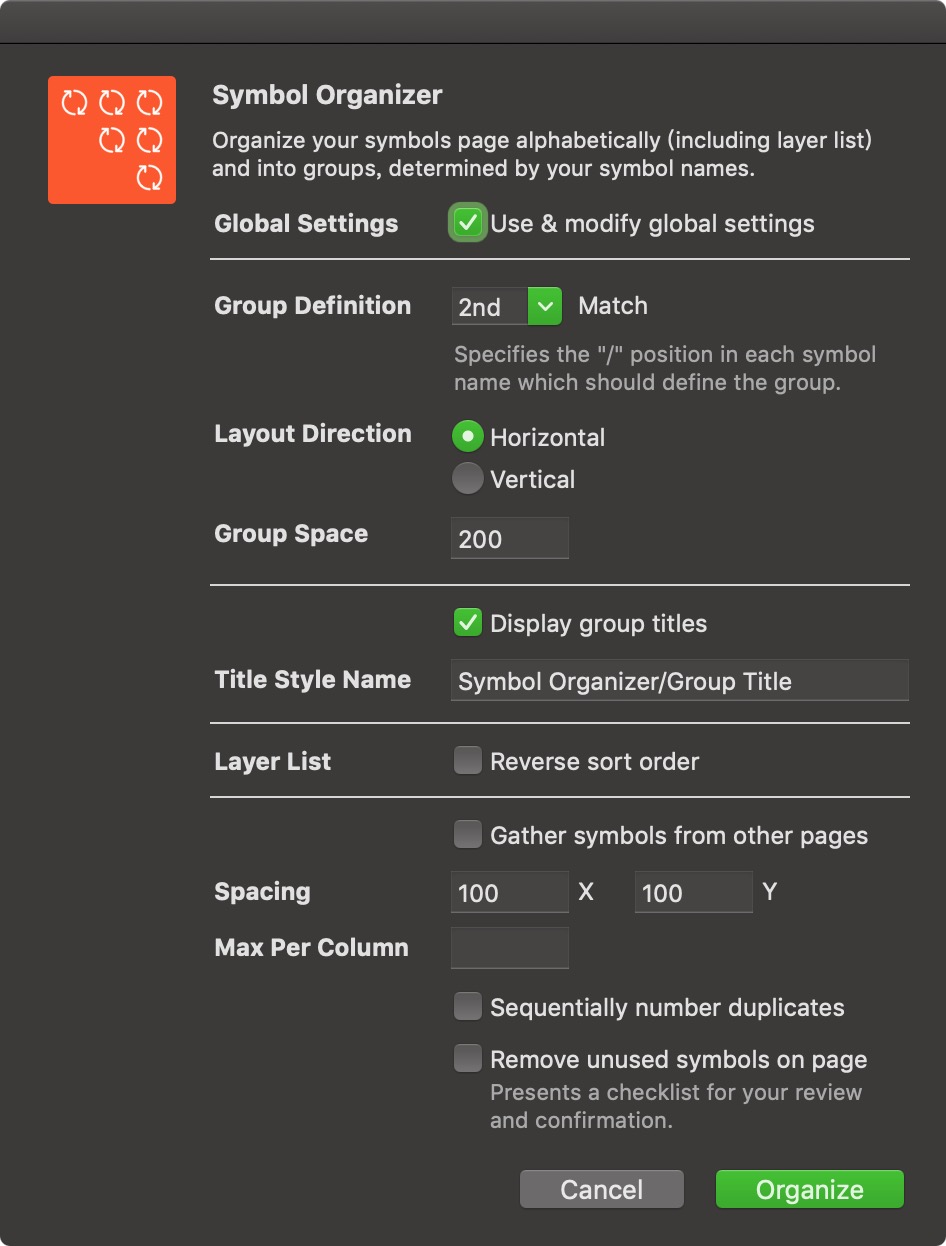Click the orange Symbol Organizer plugin icon
The height and width of the screenshot is (1246, 946).
(112, 140)
